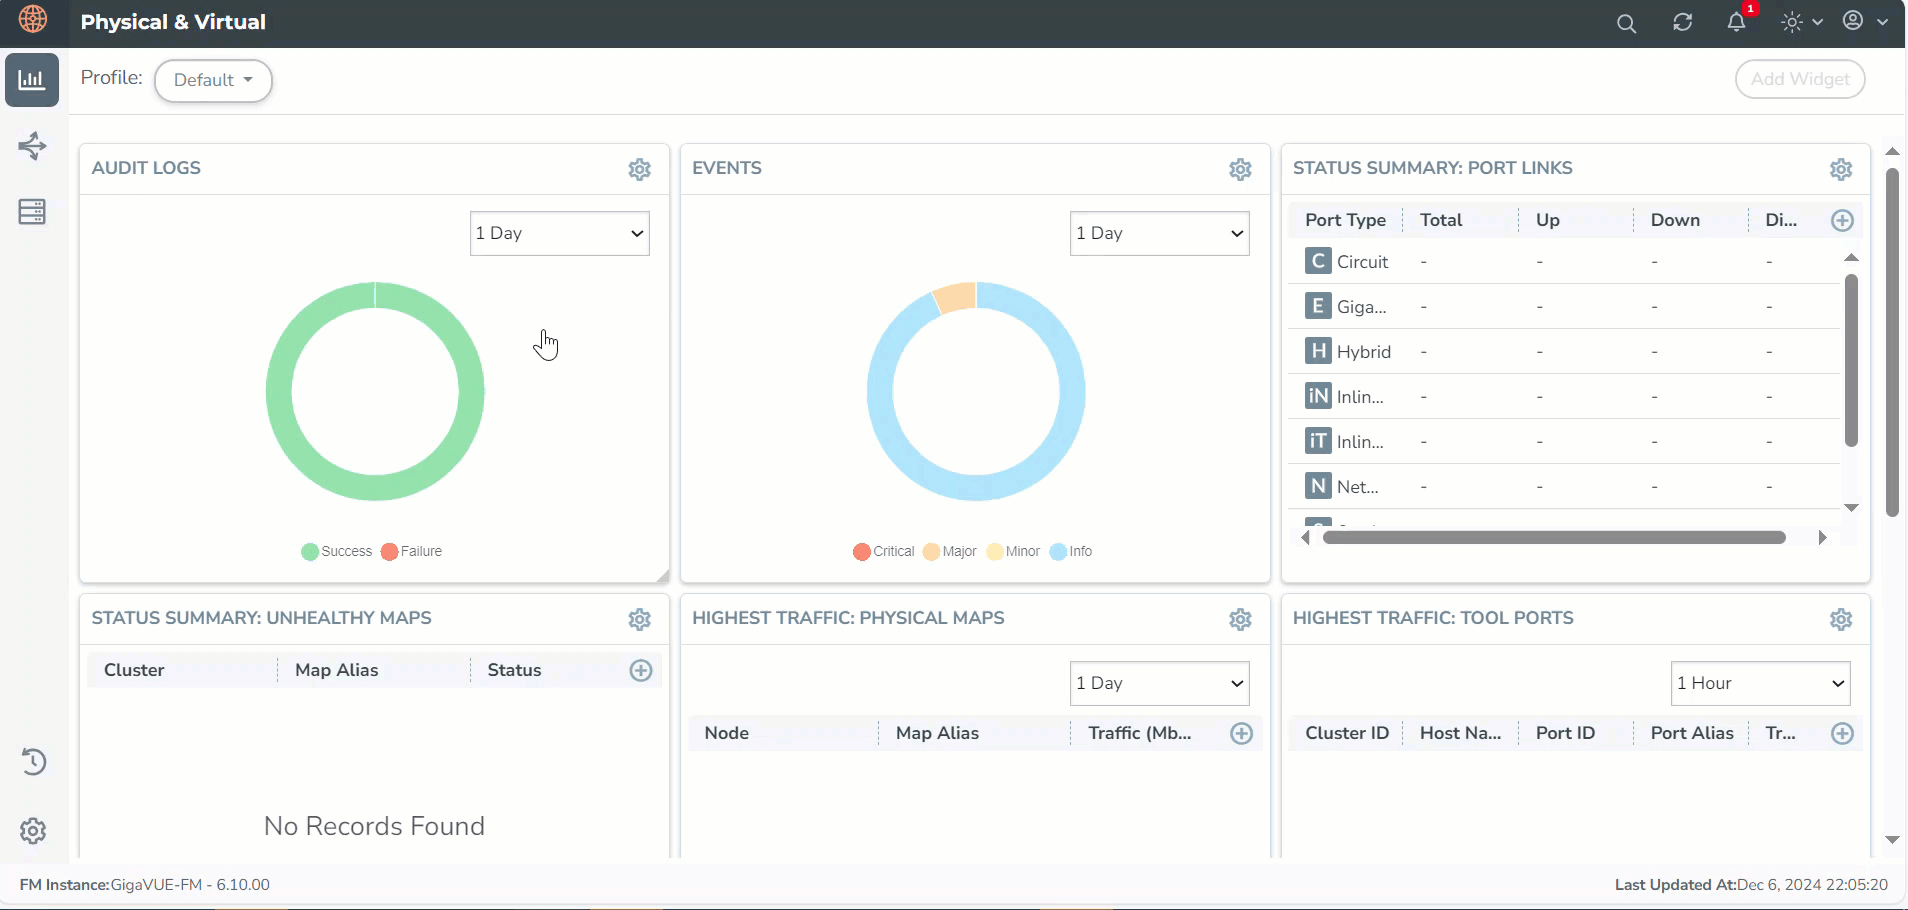Click the Port Links horizontal scrollbar

click(x=1553, y=538)
